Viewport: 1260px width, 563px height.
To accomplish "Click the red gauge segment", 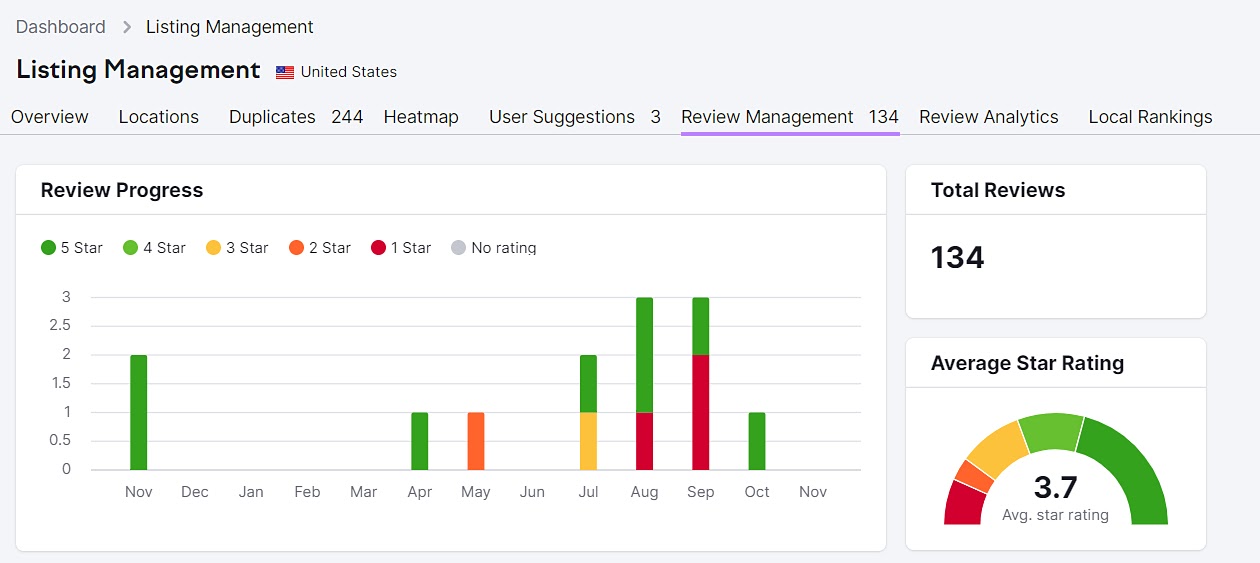I will tap(963, 504).
